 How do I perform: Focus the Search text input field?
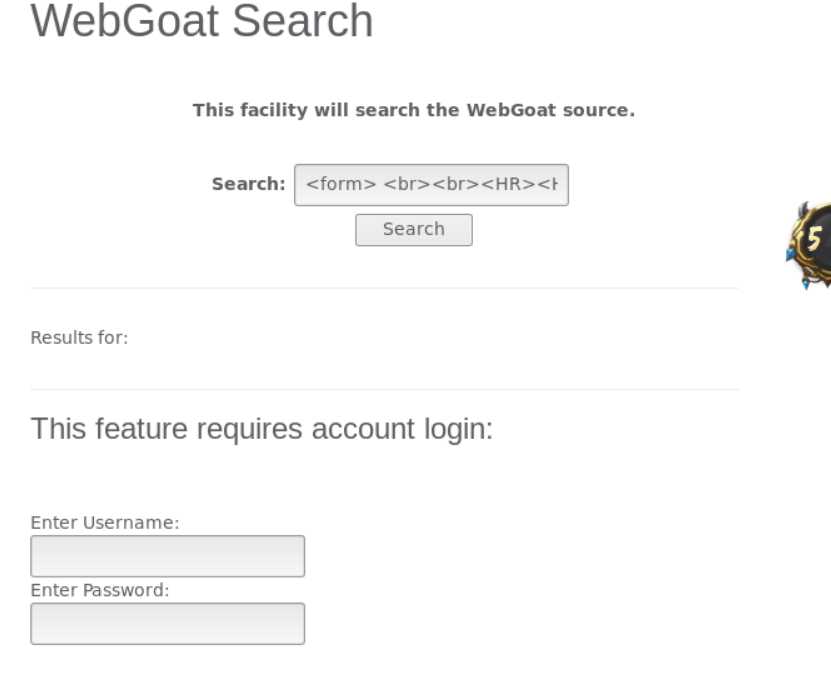pos(431,185)
